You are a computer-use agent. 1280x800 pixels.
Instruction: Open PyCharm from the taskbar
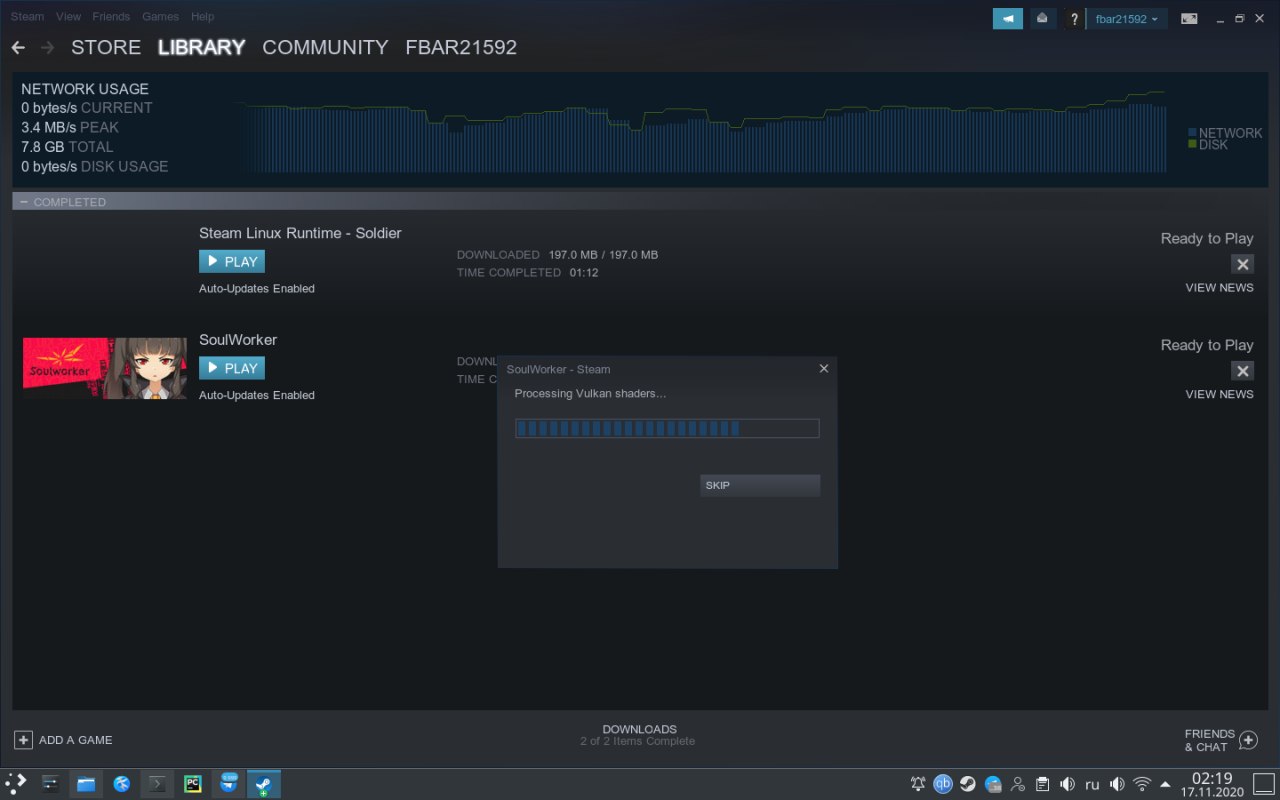193,784
